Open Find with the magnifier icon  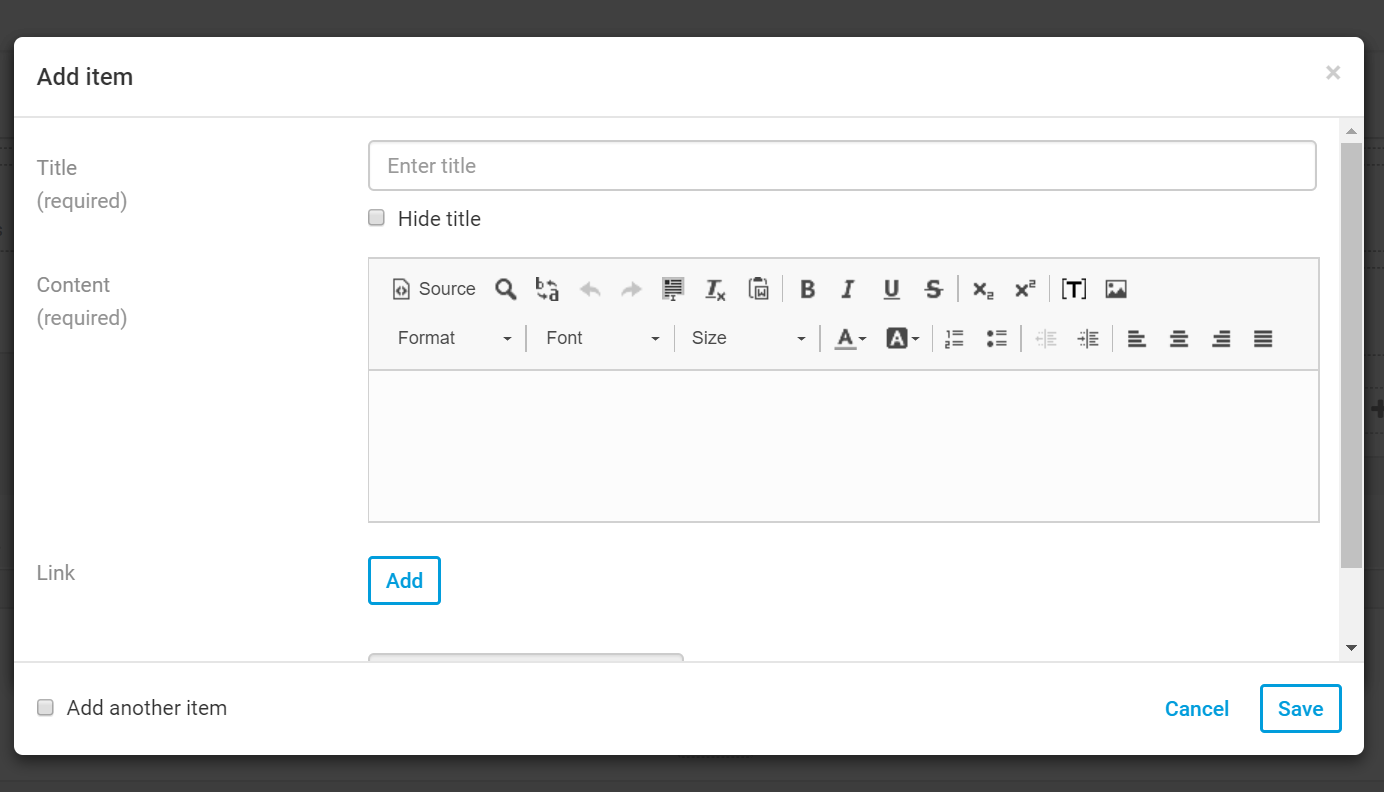(506, 289)
